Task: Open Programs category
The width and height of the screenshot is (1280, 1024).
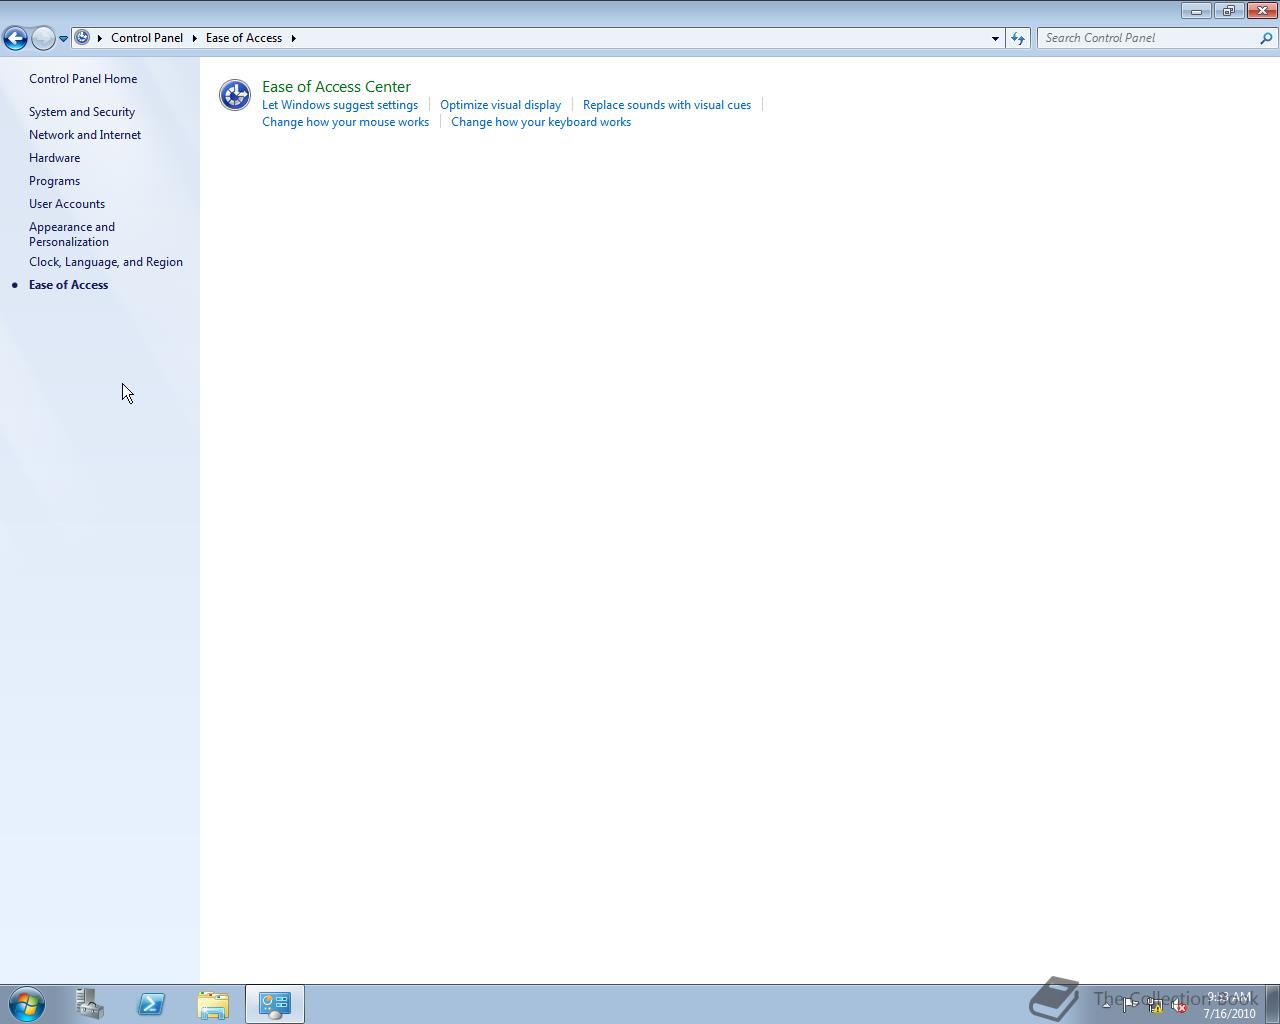Action: pyautogui.click(x=54, y=181)
